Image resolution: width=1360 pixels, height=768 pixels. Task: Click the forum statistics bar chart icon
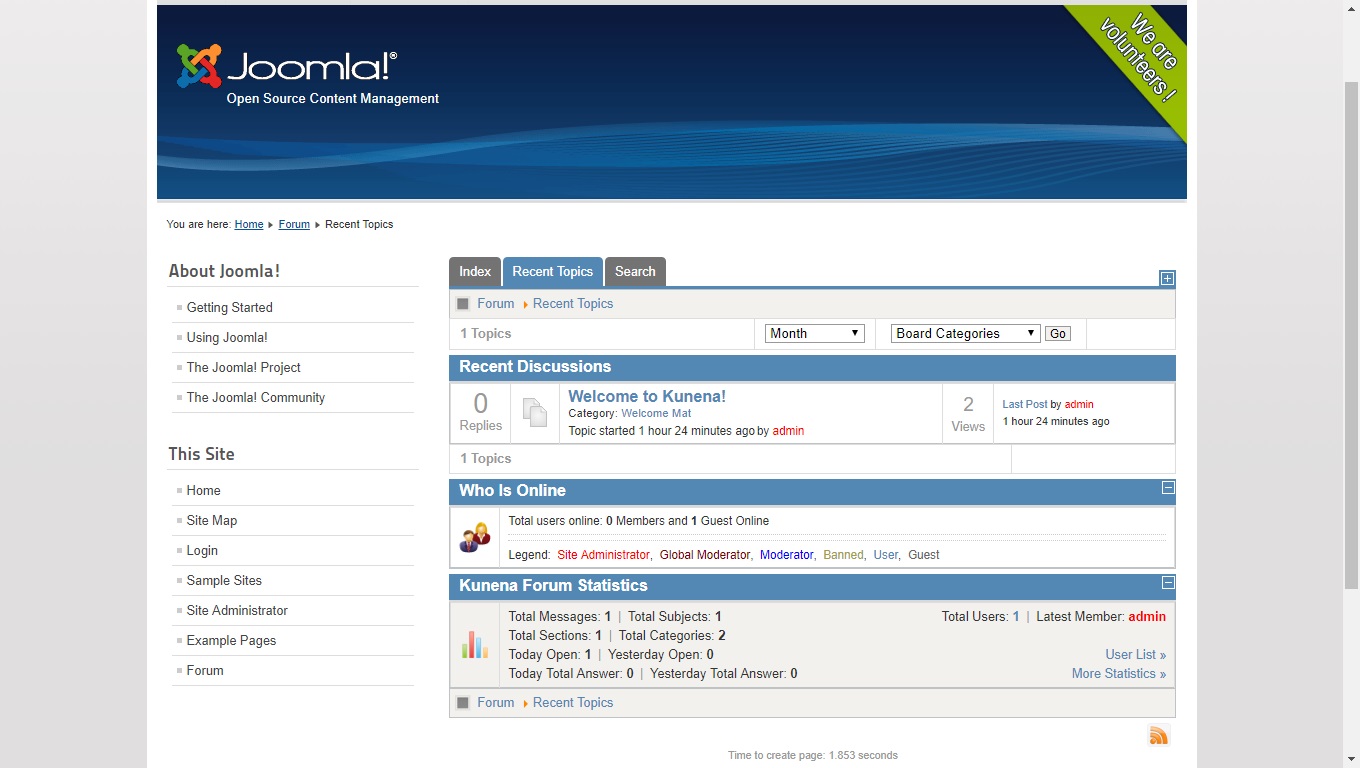tap(475, 644)
